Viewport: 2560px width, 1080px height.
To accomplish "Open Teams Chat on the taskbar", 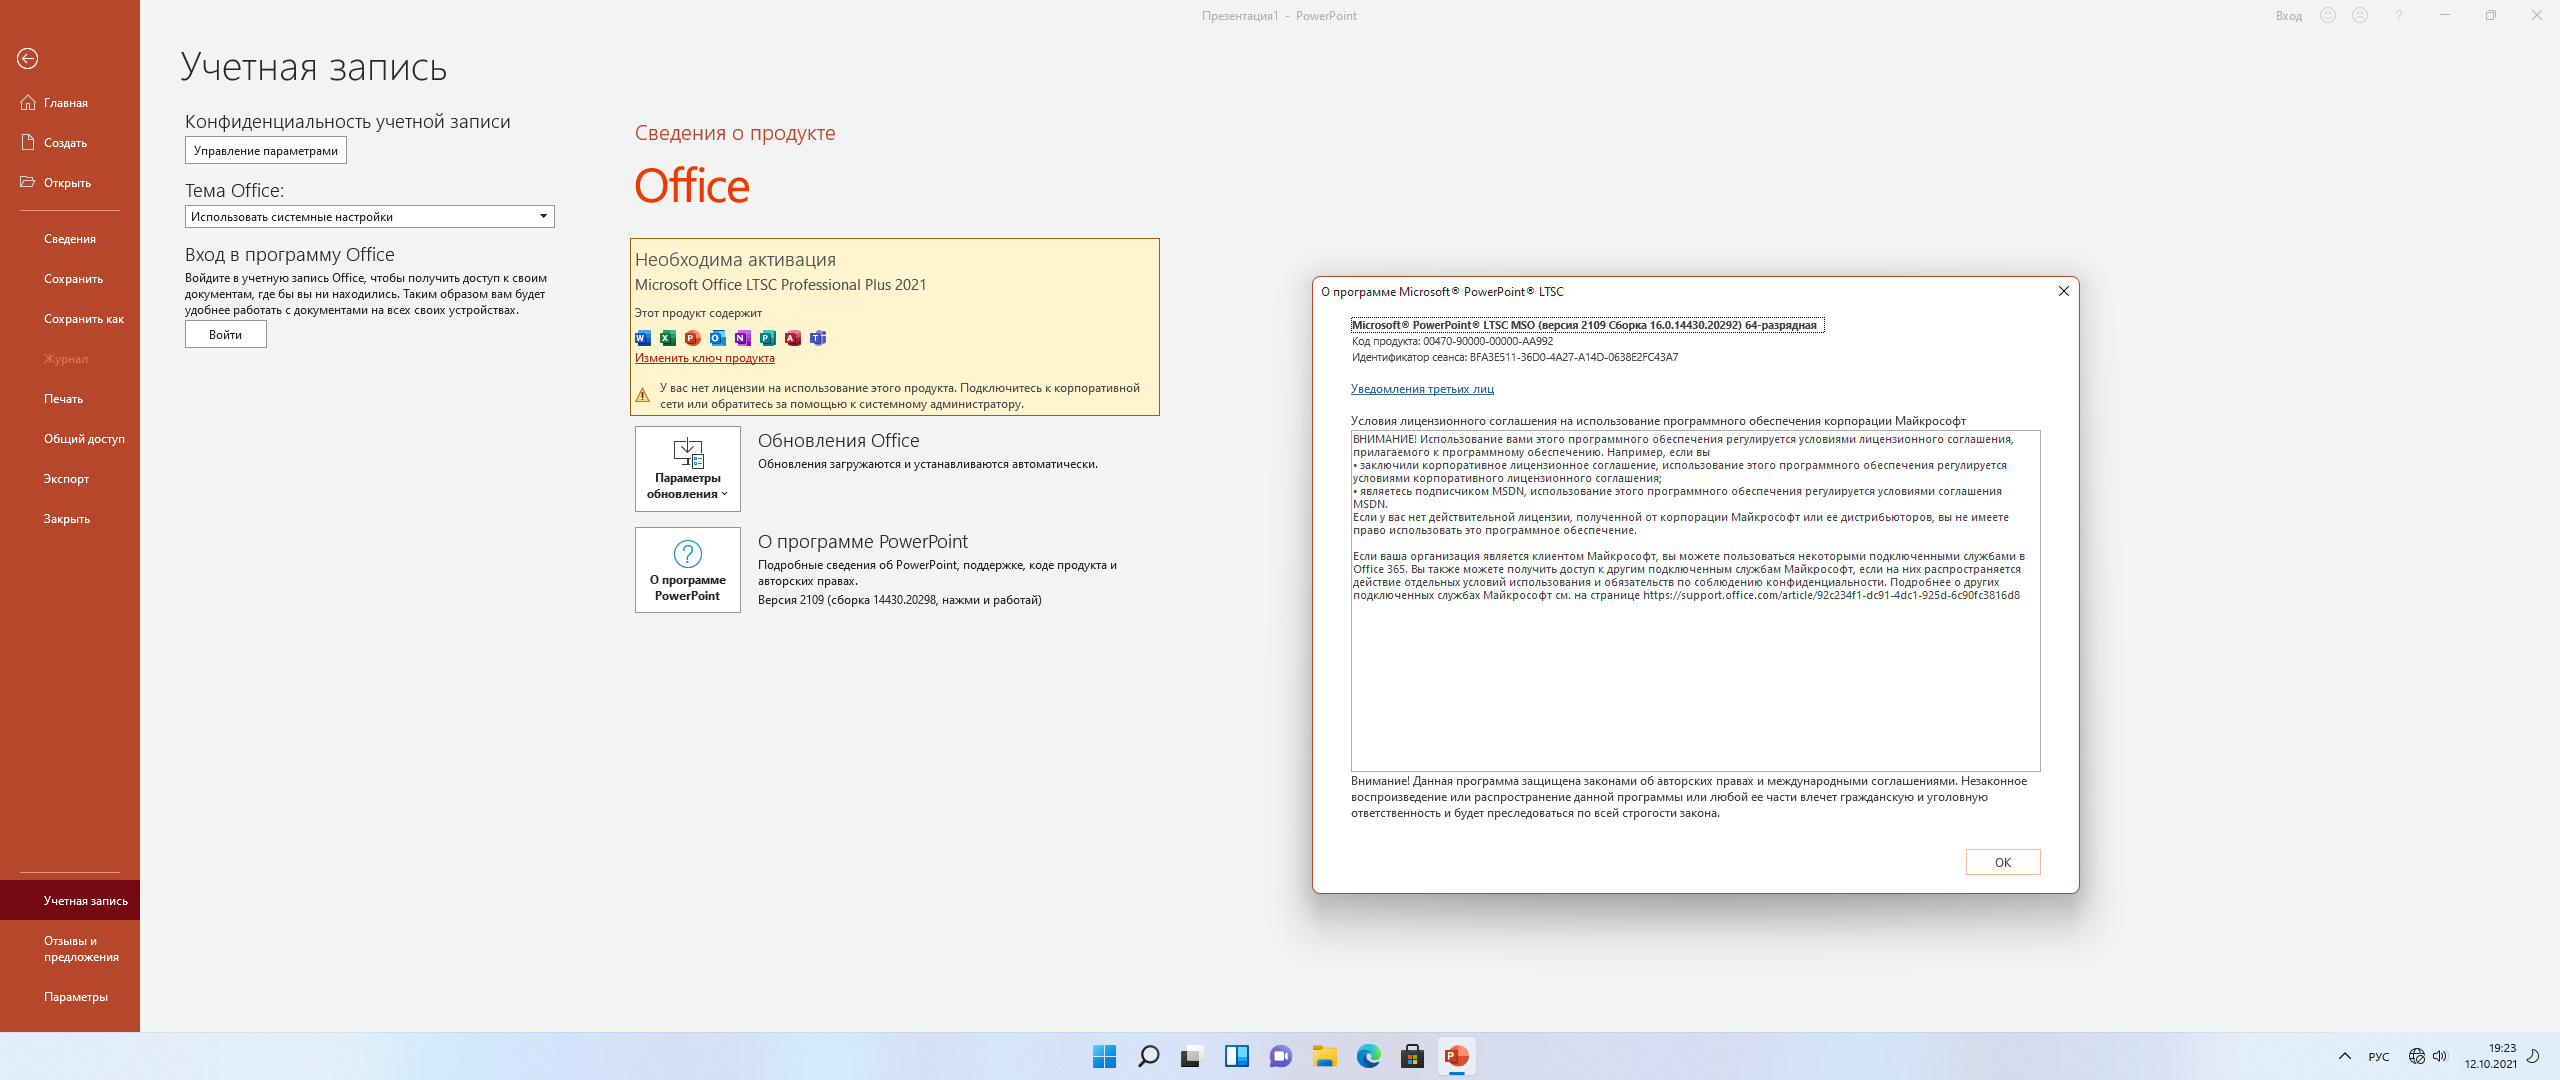I will coord(1281,1056).
